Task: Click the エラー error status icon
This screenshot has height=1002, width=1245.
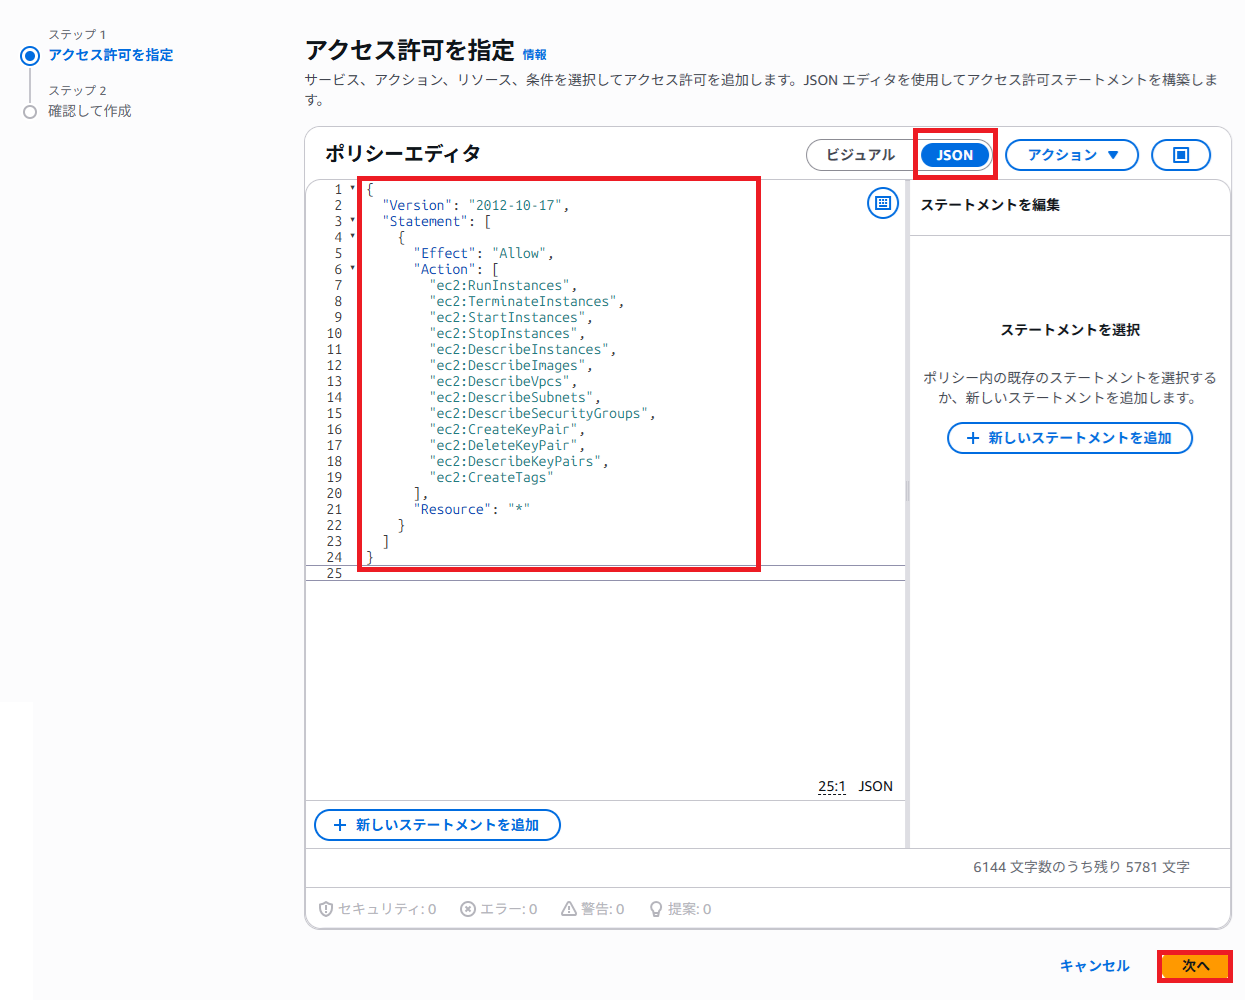Action: (468, 909)
